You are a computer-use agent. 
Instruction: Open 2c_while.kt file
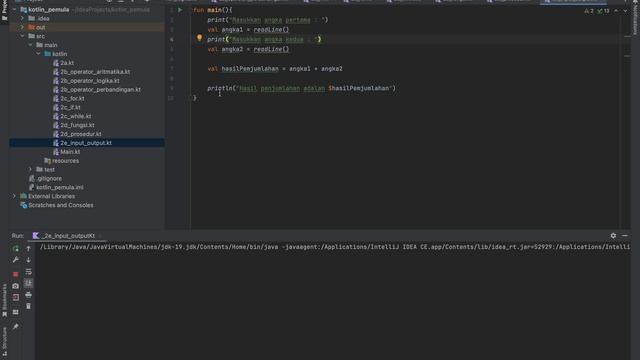coord(76,116)
